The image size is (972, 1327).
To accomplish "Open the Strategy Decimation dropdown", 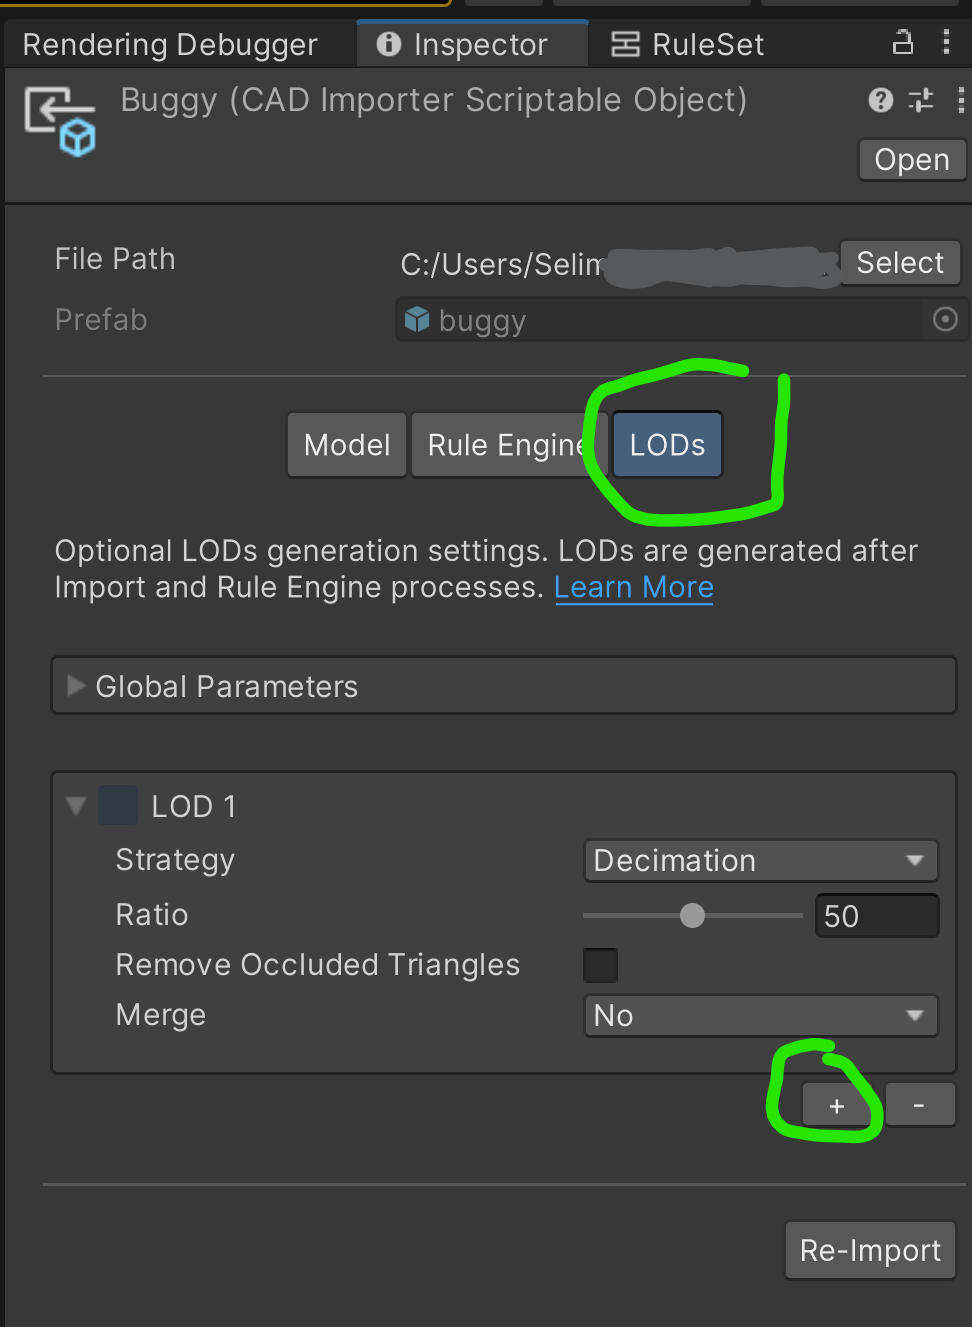I will point(760,861).
